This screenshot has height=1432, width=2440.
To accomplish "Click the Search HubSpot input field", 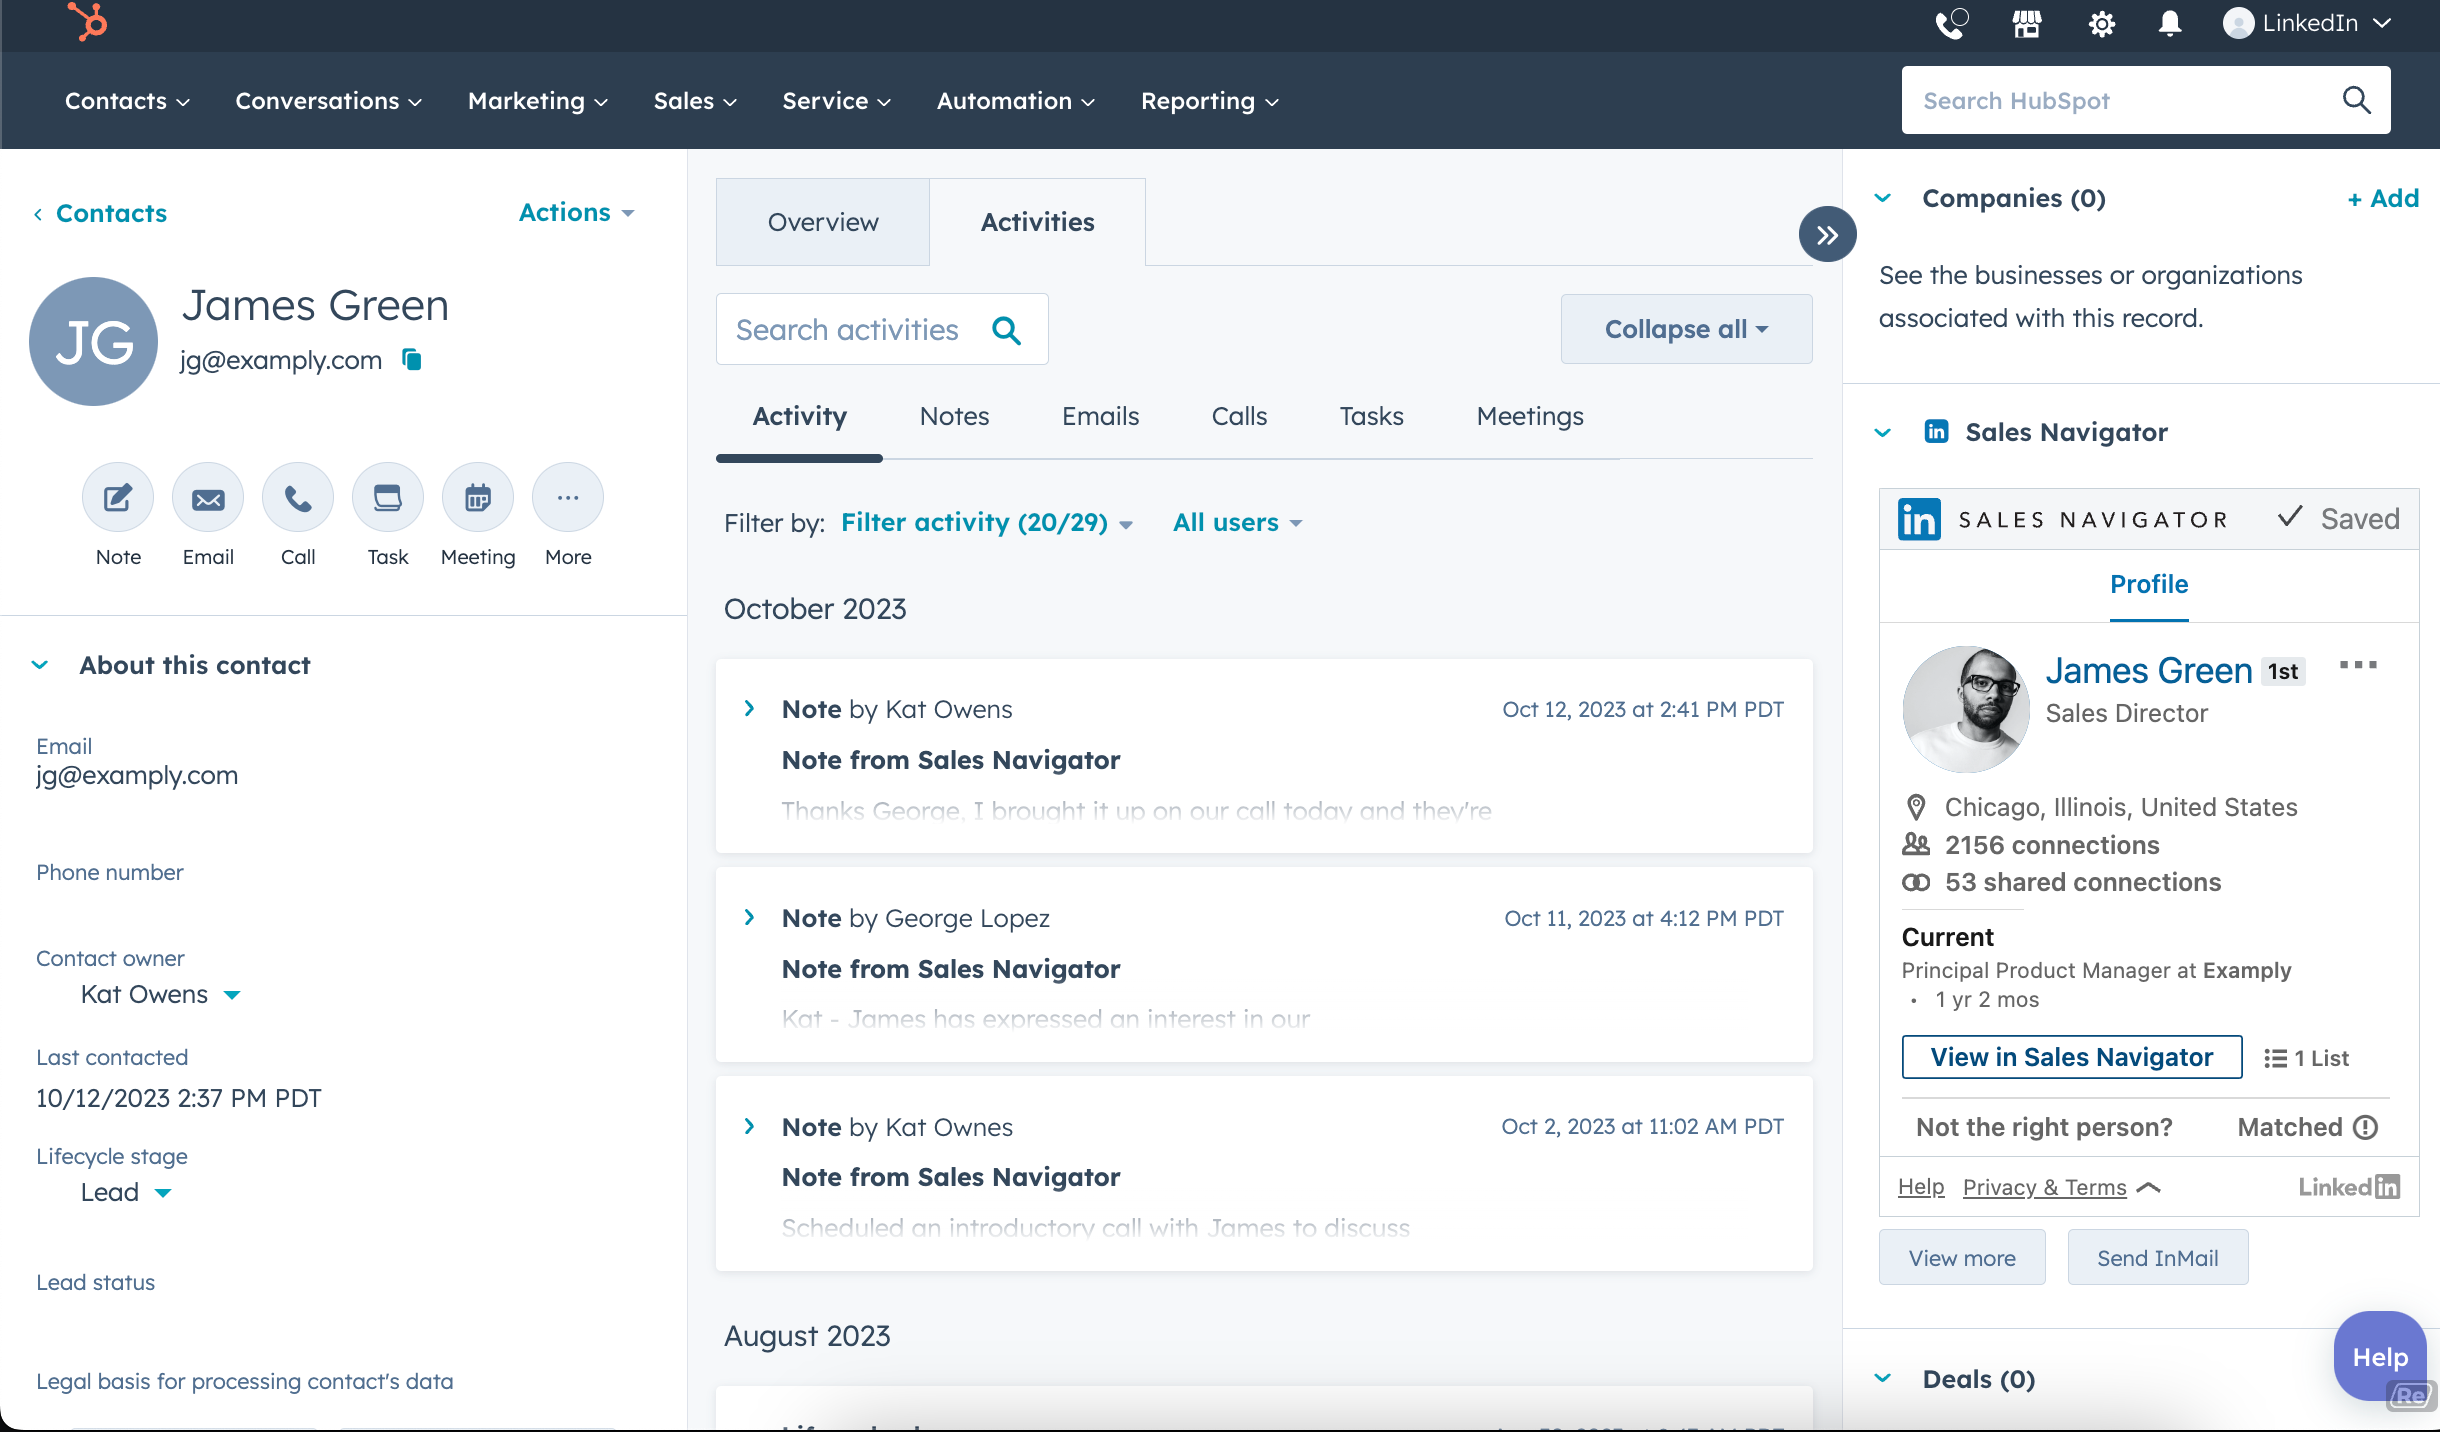I will (x=2145, y=100).
